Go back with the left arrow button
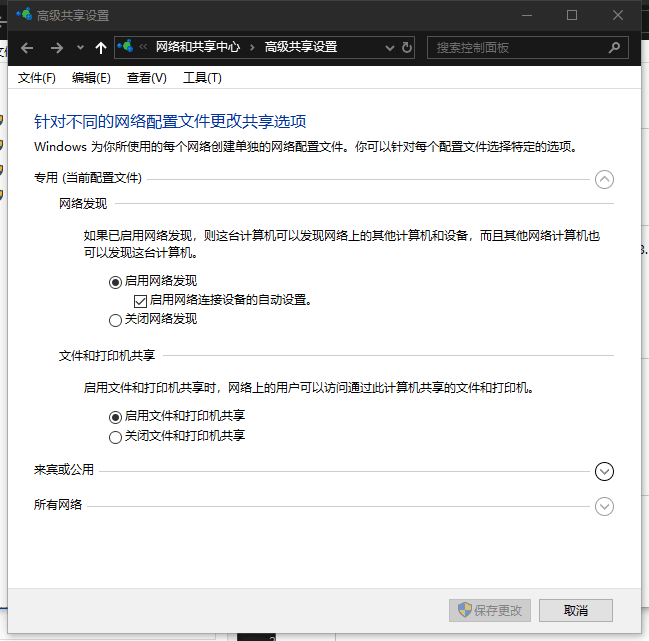Viewport: 649px width, 641px height. 27,48
